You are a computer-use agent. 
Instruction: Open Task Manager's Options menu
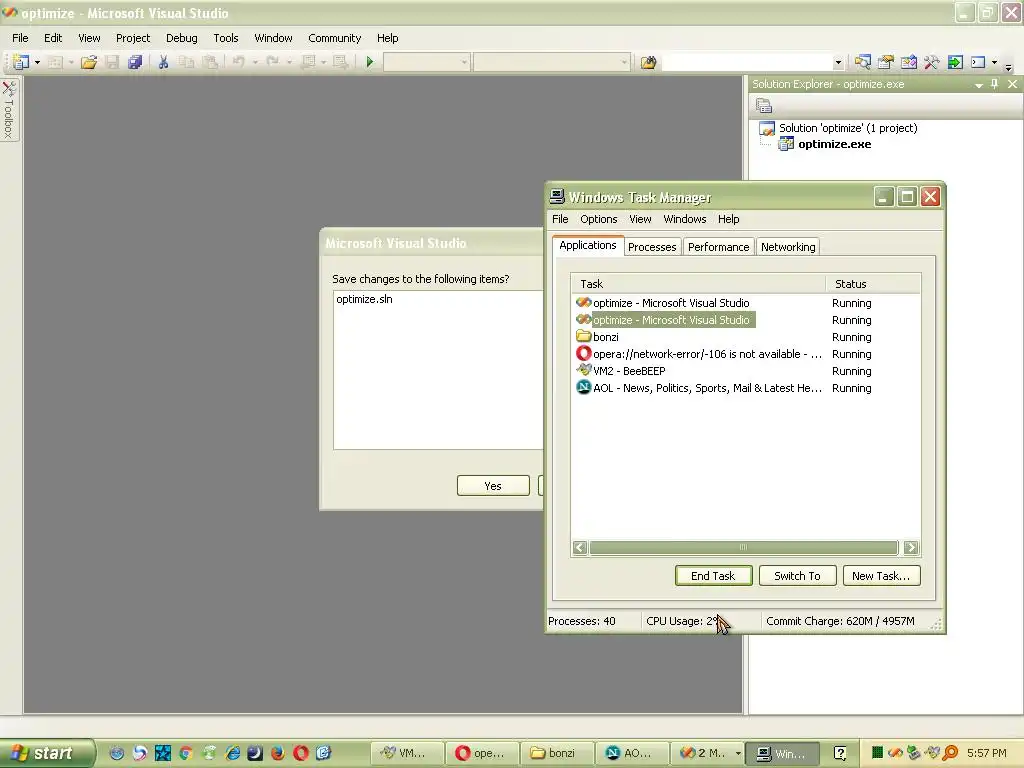[x=598, y=219]
